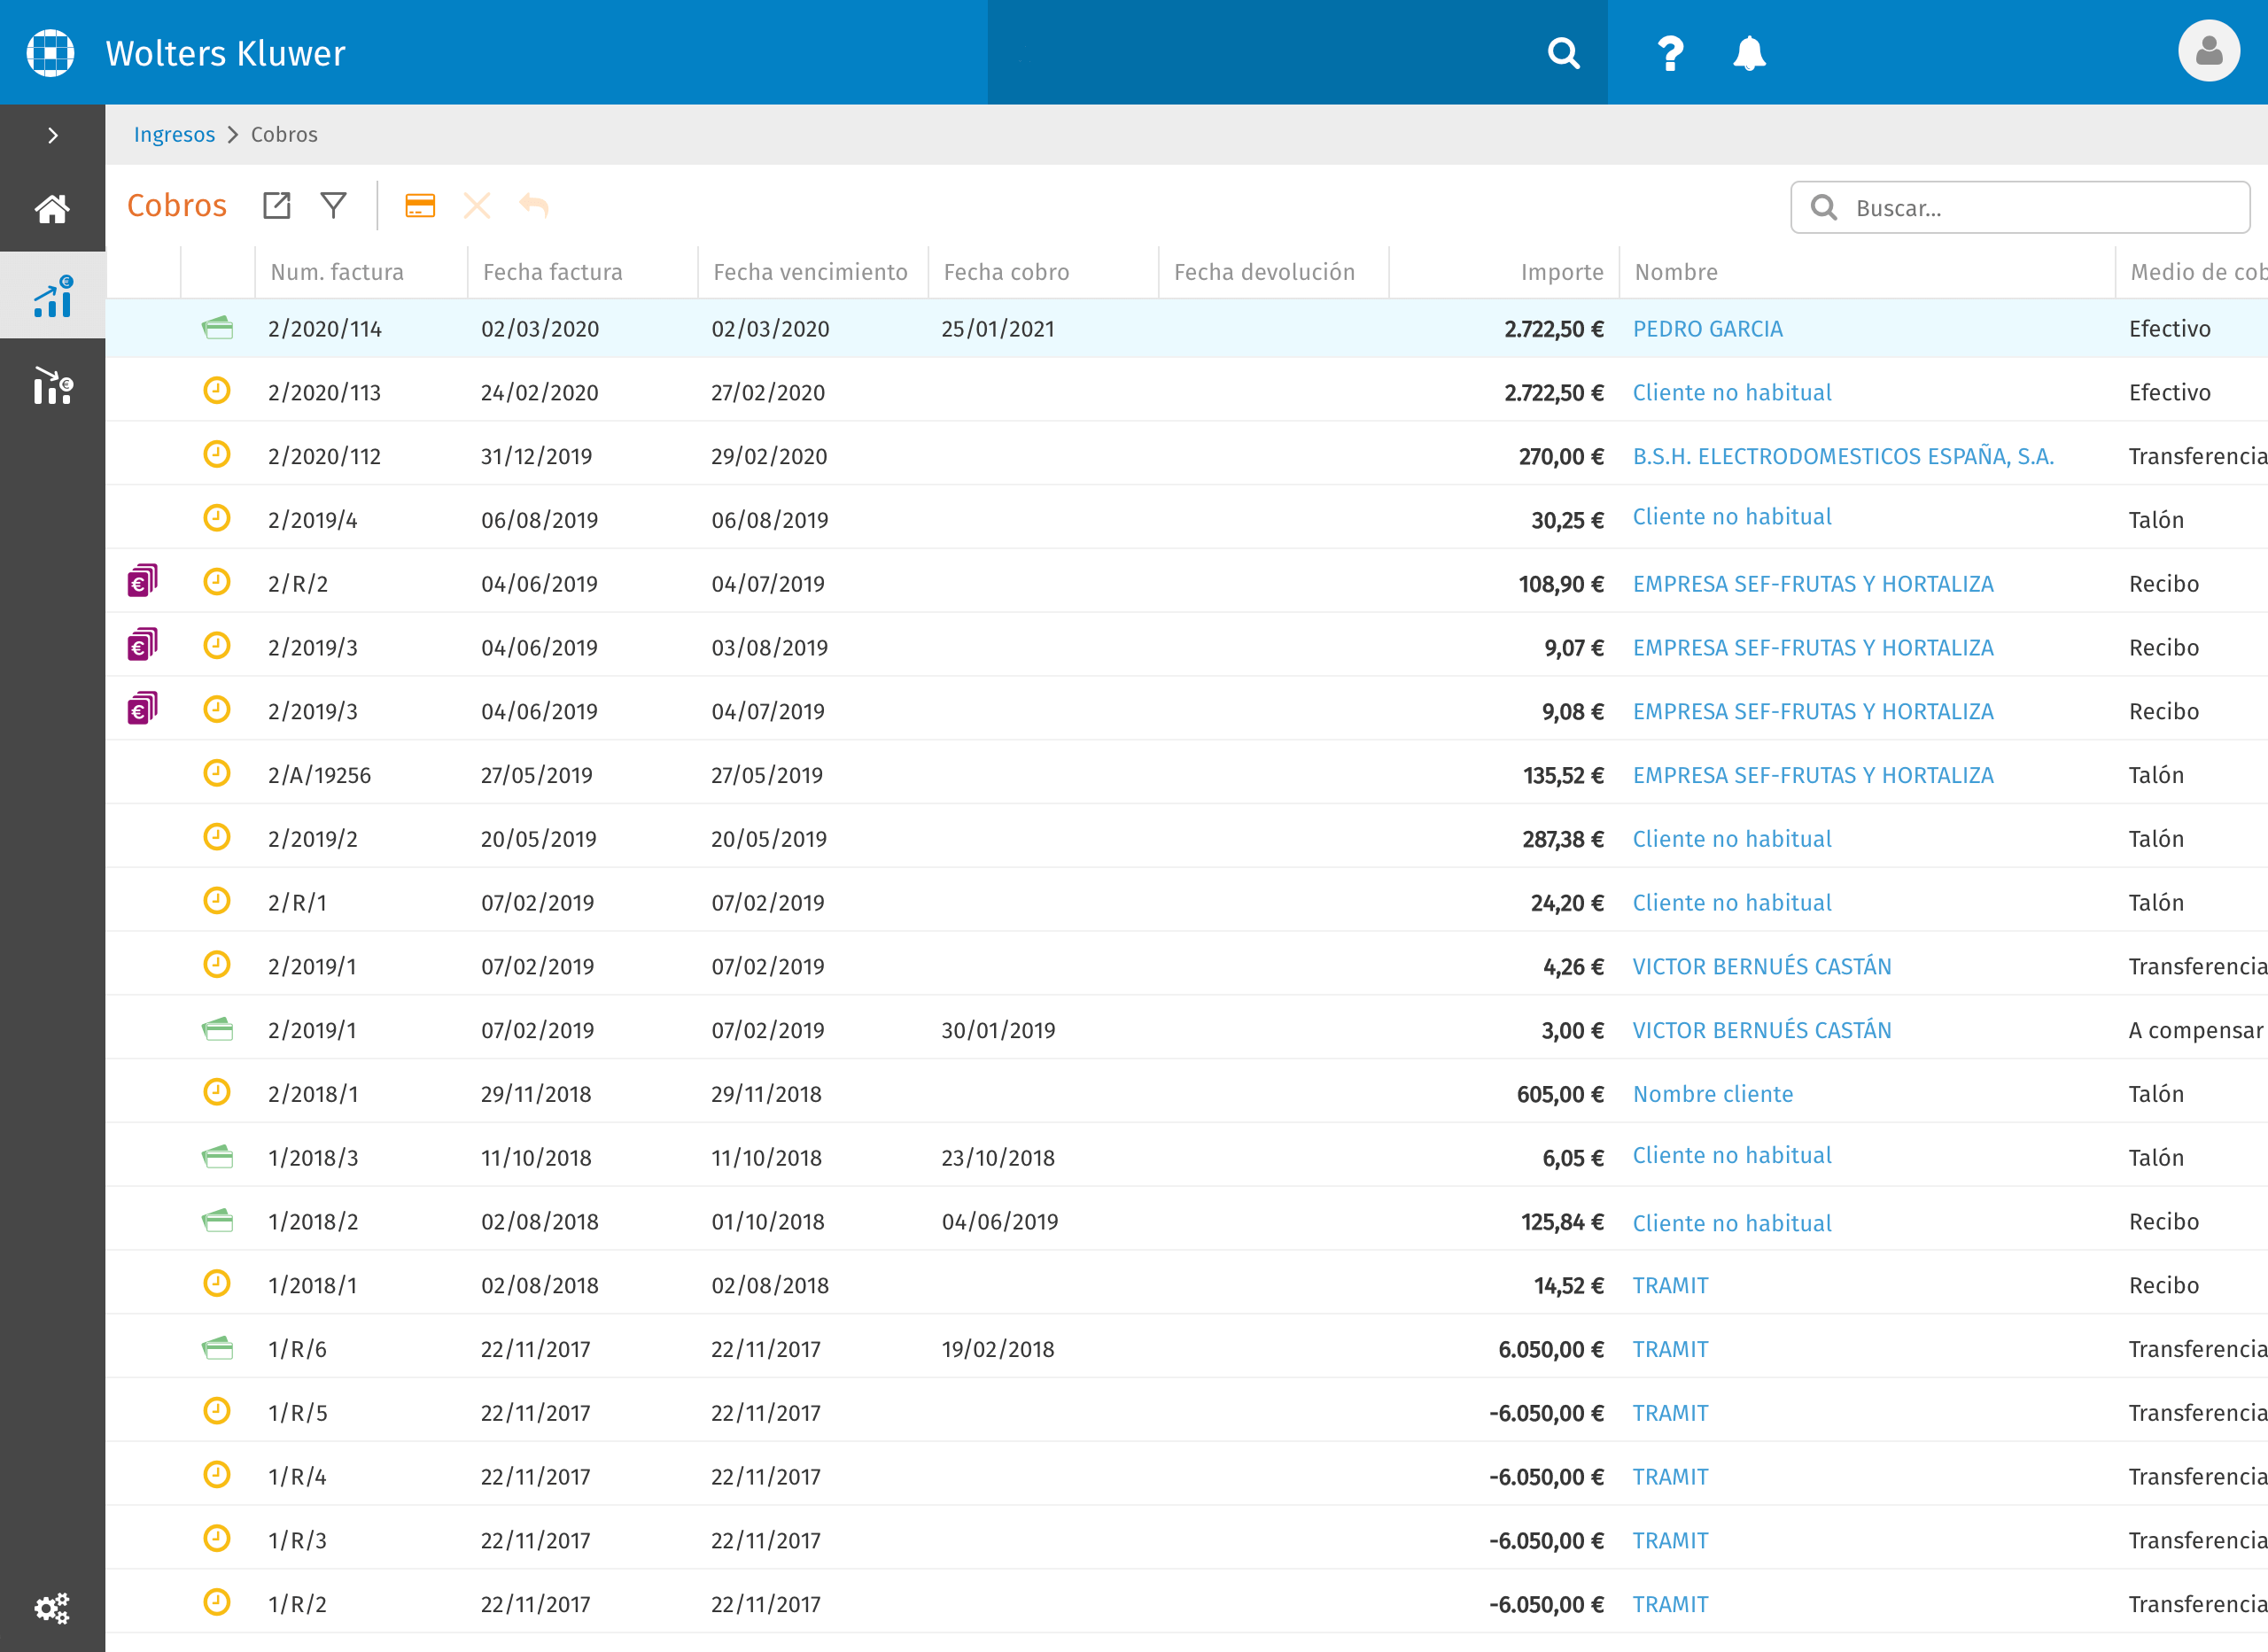The height and width of the screenshot is (1652, 2268).
Task: Click Ingresos breadcrumb link
Action: pyautogui.click(x=174, y=135)
